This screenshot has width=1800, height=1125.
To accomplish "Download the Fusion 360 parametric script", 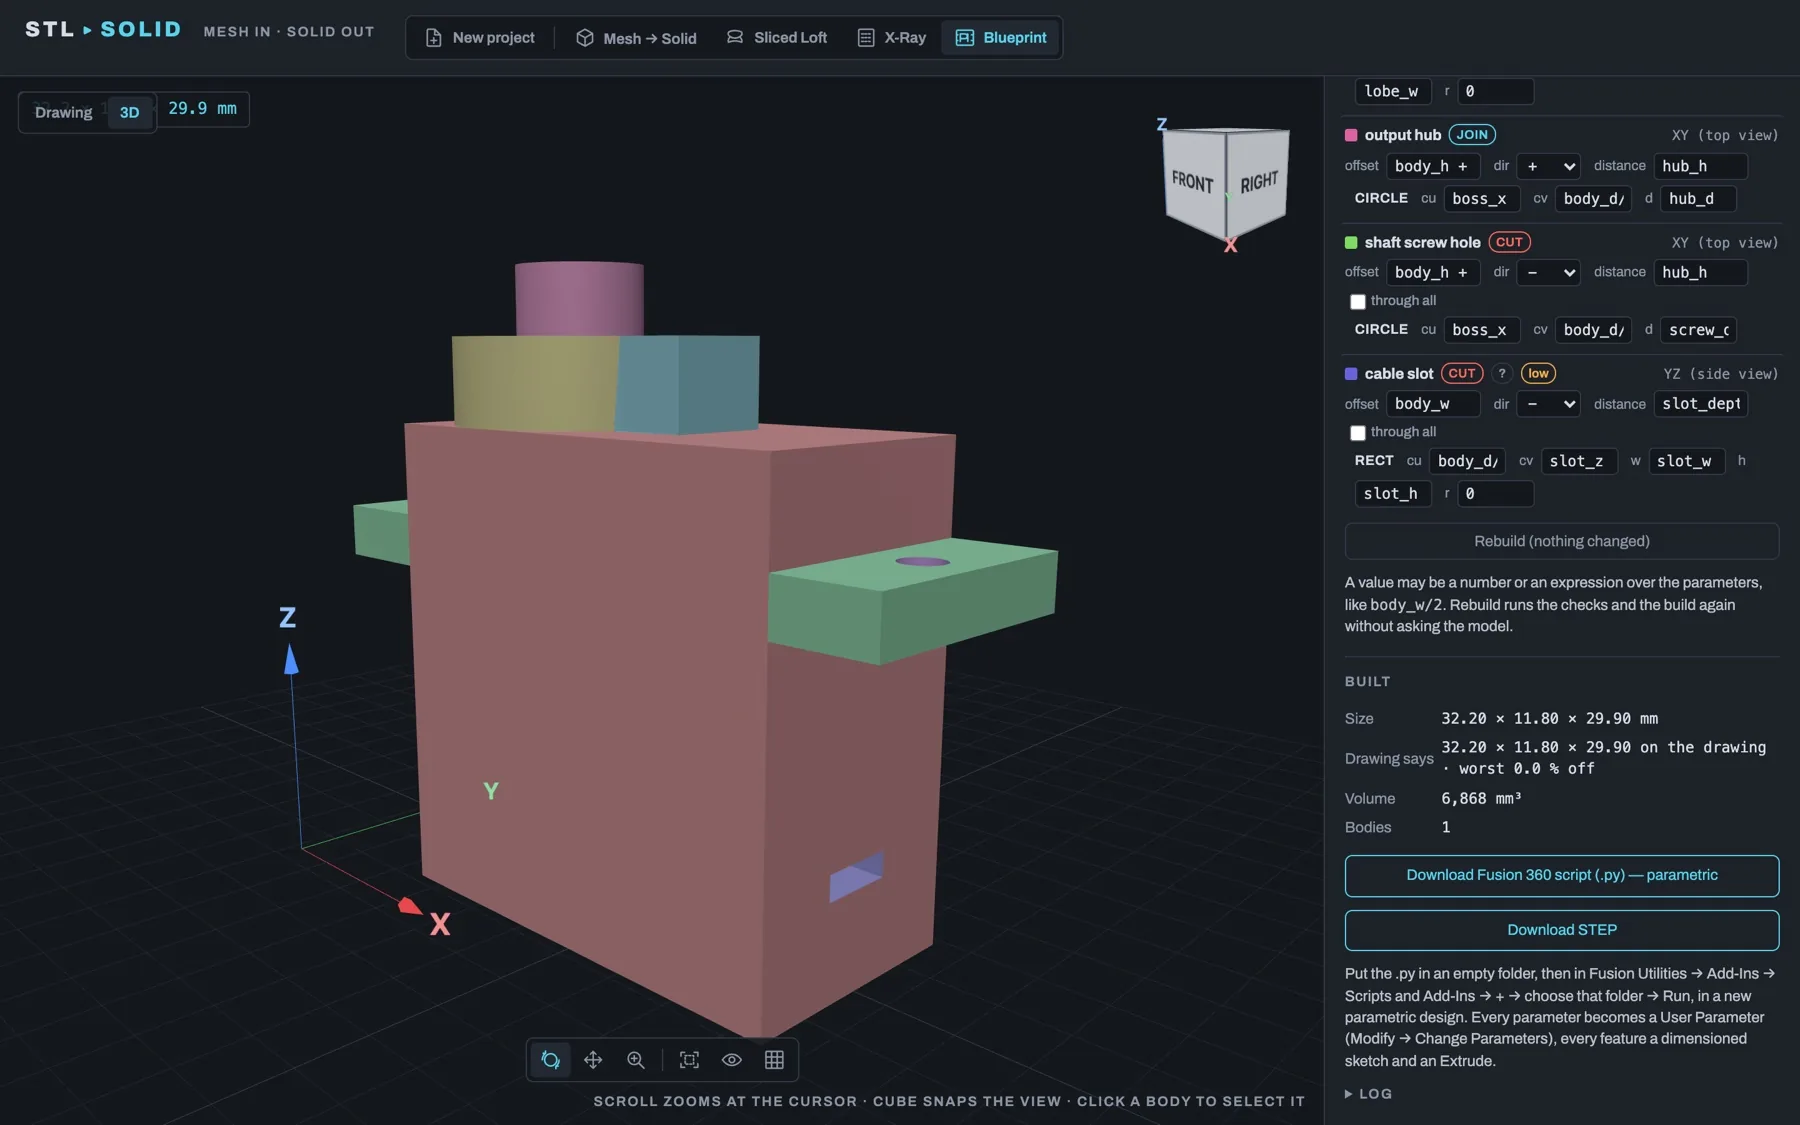I will pyautogui.click(x=1561, y=876).
